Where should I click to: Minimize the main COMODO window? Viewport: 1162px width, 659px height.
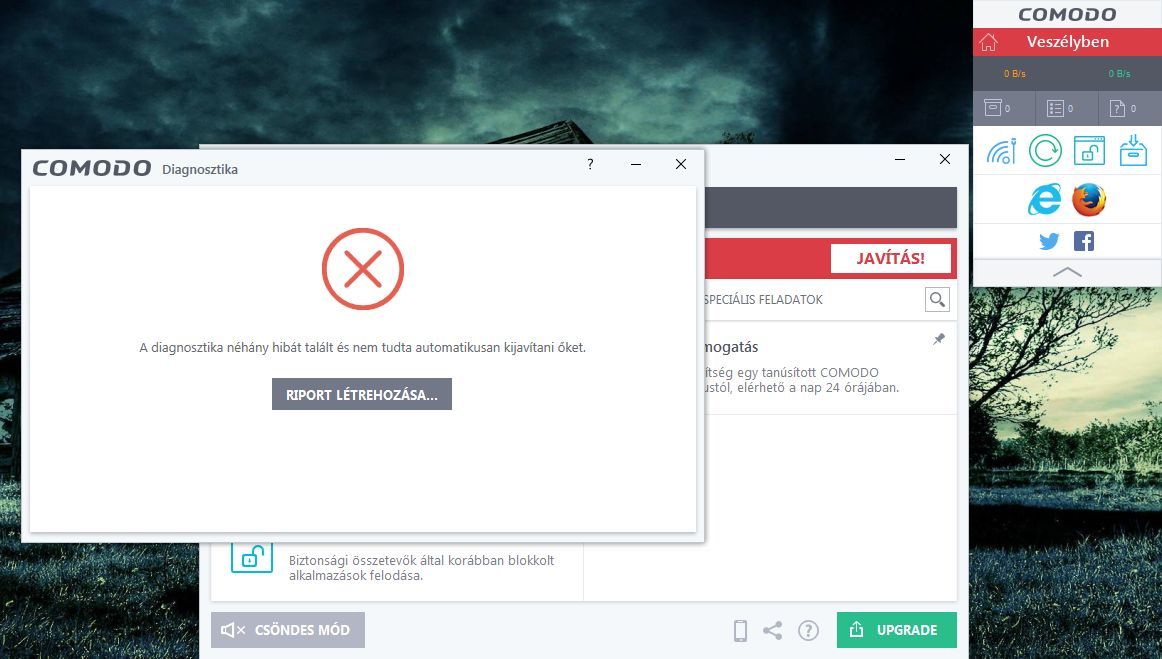pos(900,159)
